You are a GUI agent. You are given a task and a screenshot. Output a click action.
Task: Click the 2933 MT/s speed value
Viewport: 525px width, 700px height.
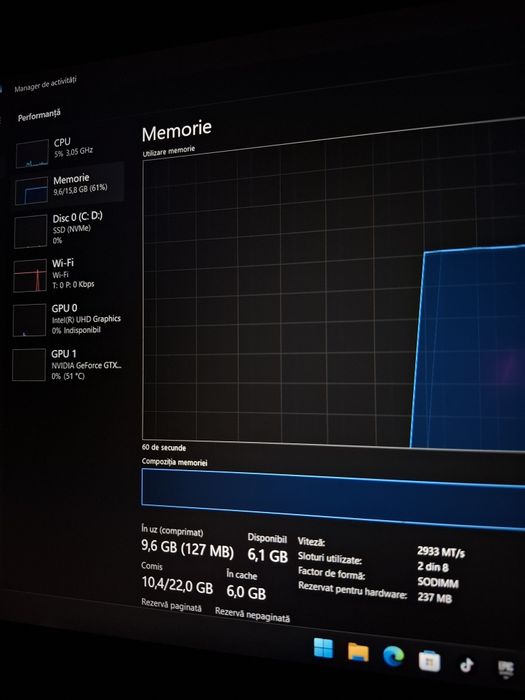(x=441, y=553)
